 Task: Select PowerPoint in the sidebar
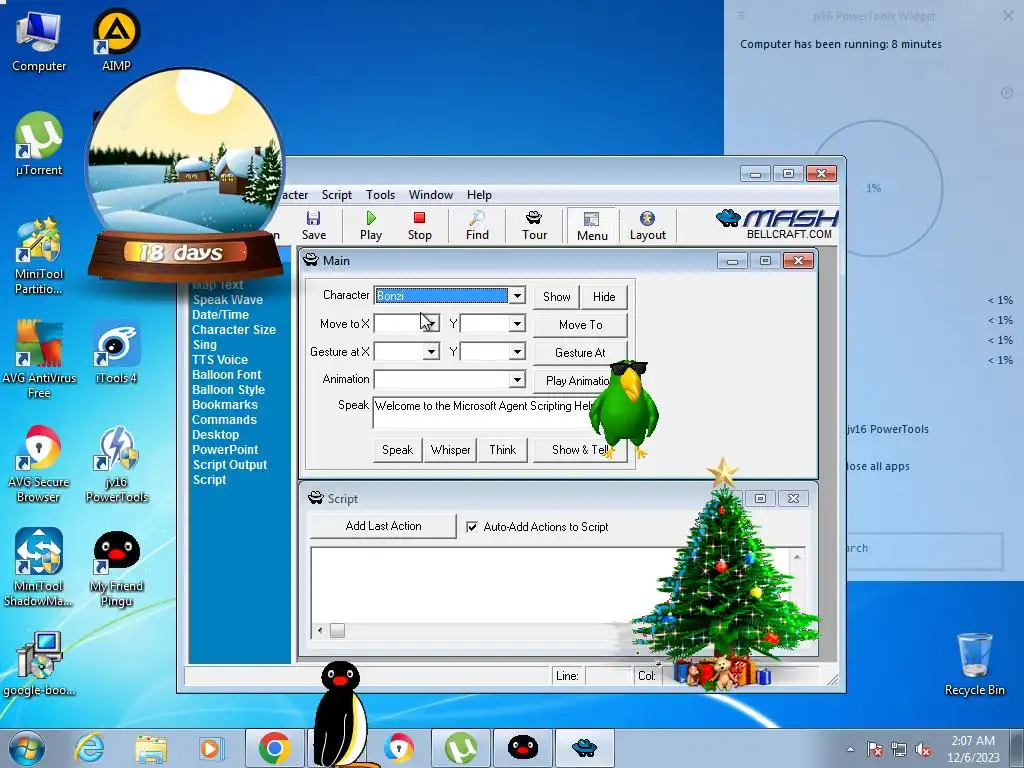225,450
